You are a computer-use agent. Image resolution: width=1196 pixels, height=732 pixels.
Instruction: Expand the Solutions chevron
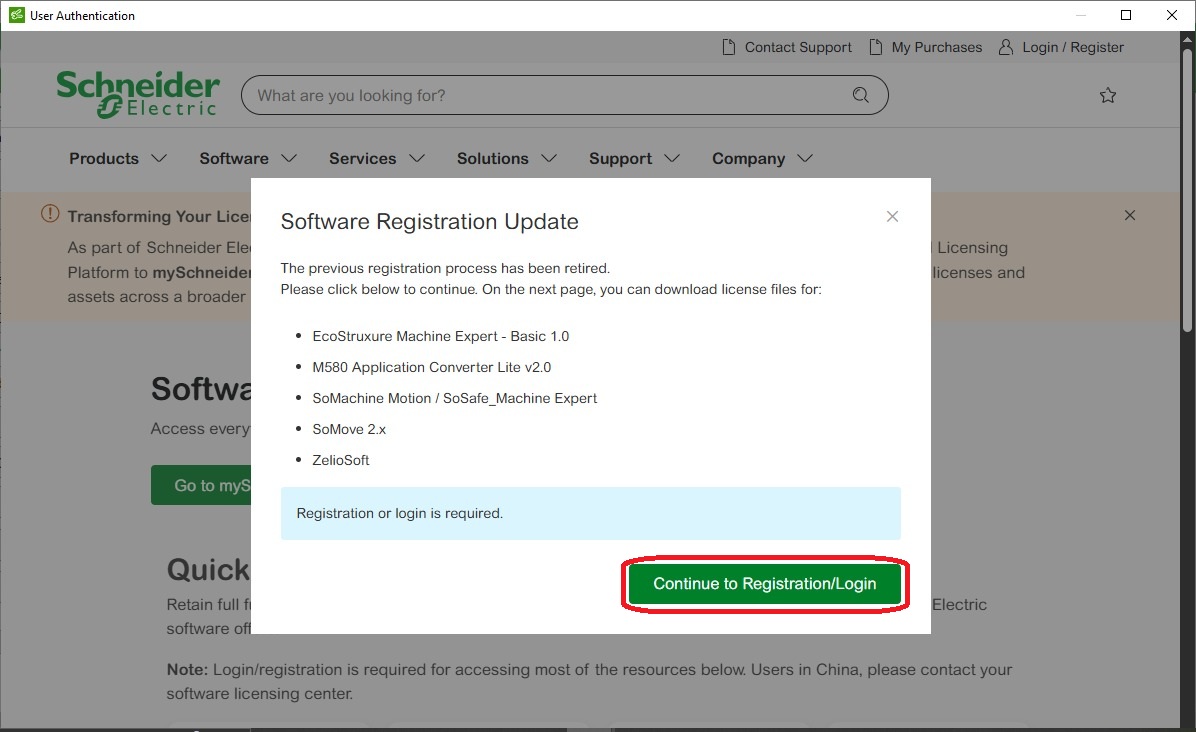pos(549,159)
